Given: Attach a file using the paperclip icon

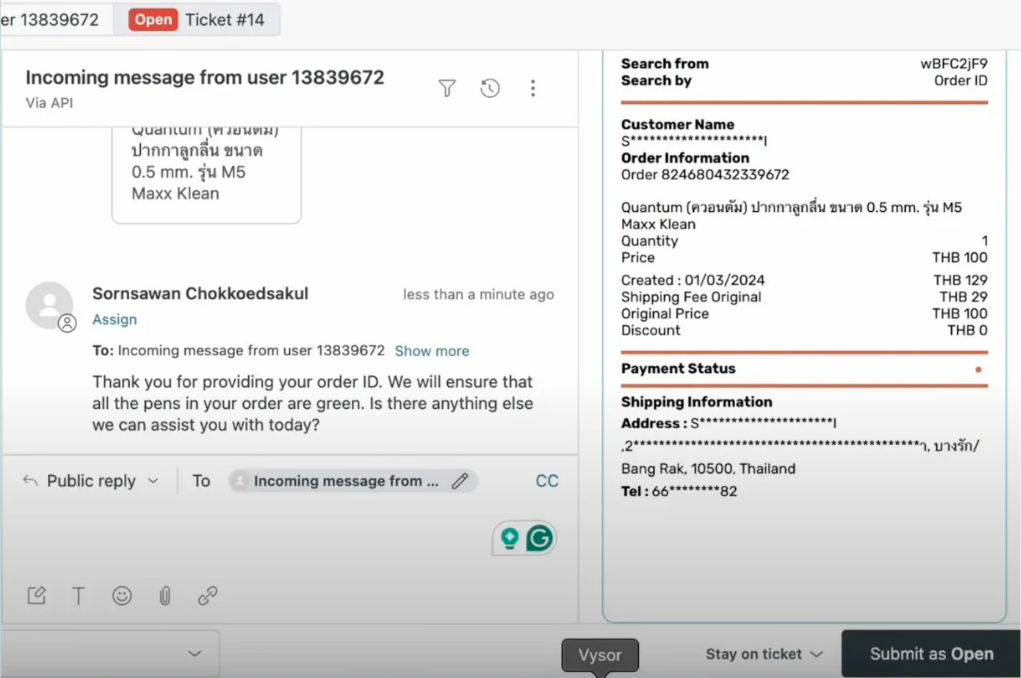Looking at the screenshot, I should pos(165,596).
